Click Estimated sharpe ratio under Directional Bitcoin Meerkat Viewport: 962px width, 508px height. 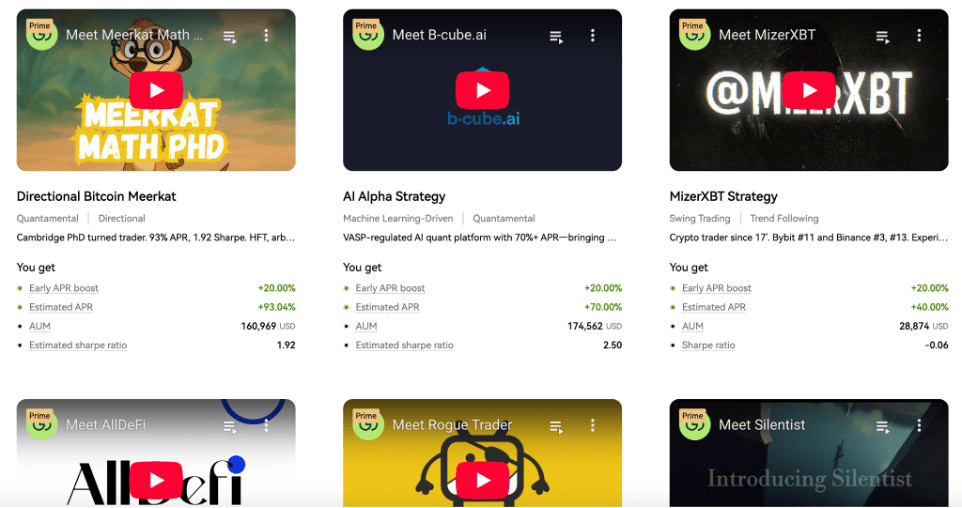(78, 345)
